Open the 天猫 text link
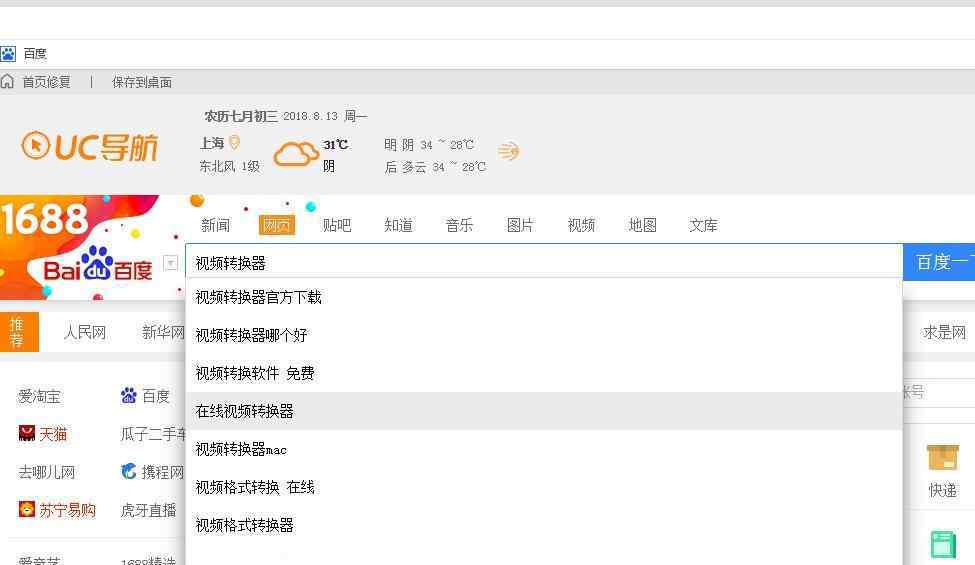The height and width of the screenshot is (565, 975). coord(53,434)
